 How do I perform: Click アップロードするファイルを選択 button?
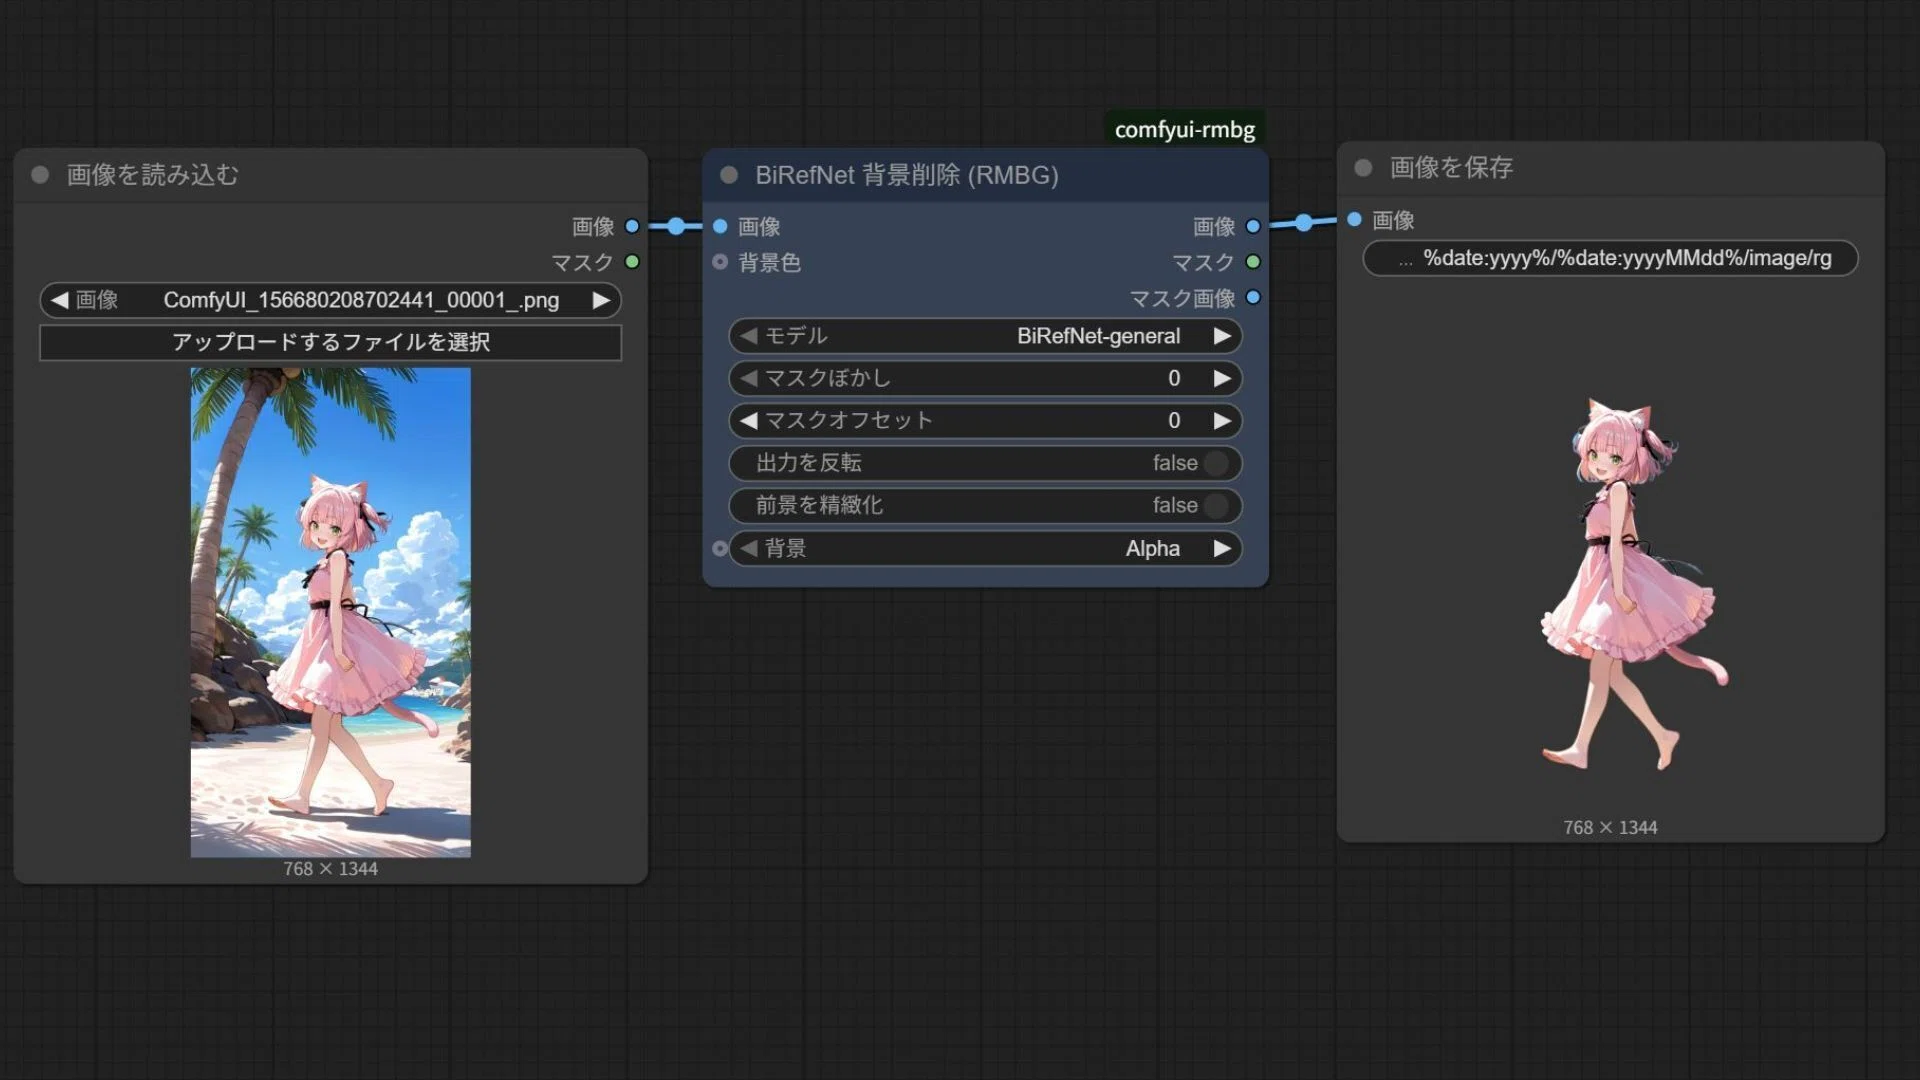click(x=330, y=342)
